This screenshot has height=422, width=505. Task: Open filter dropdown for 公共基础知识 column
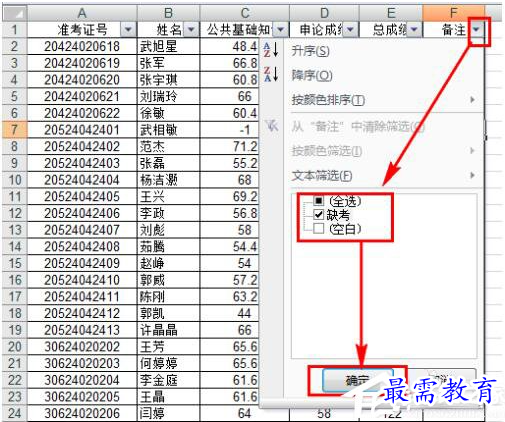coord(281,30)
